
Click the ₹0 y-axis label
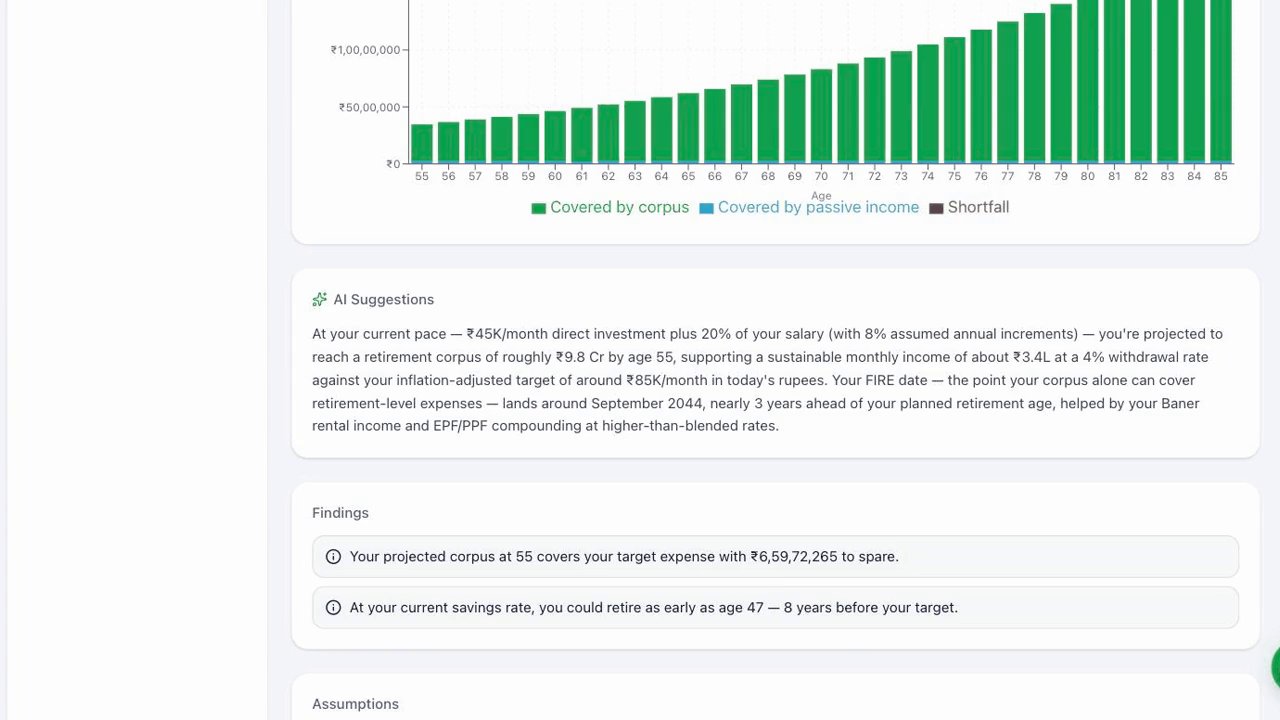(393, 164)
